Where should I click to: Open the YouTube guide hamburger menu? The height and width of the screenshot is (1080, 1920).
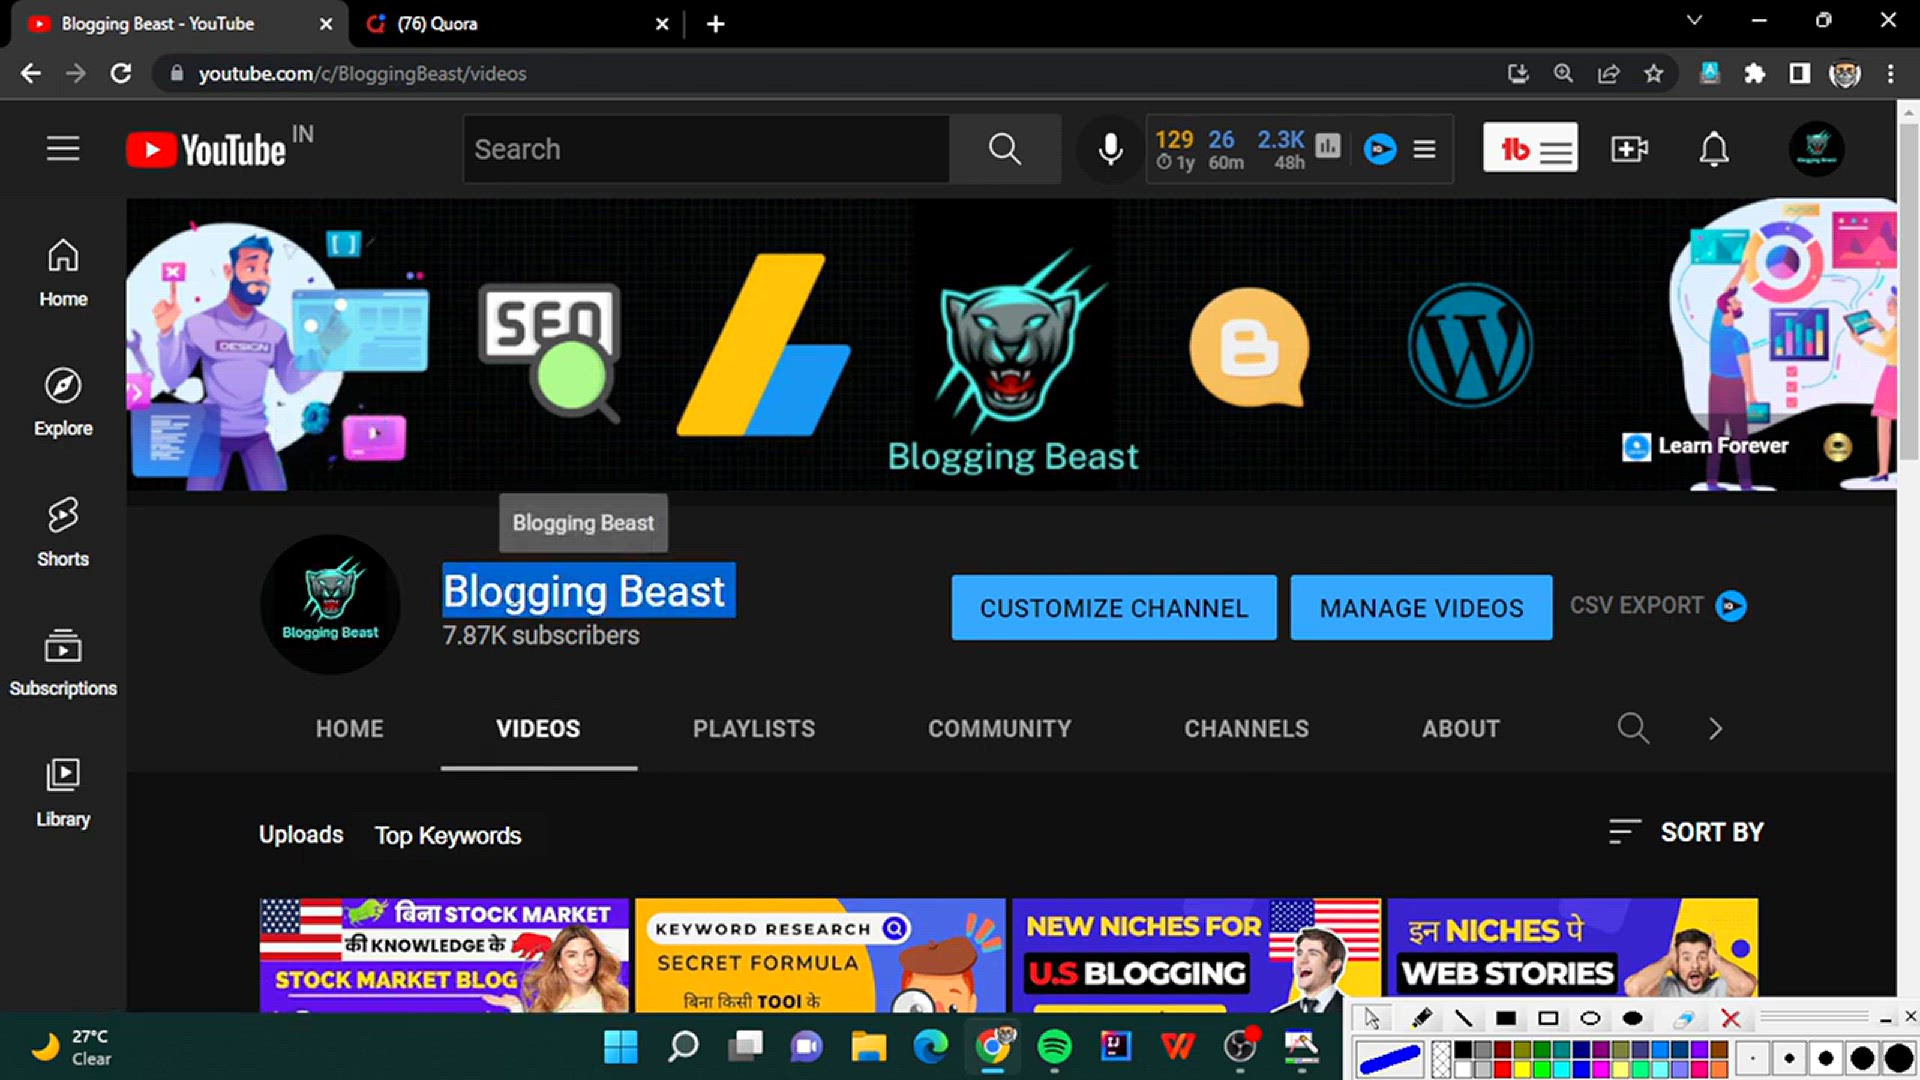(x=63, y=149)
